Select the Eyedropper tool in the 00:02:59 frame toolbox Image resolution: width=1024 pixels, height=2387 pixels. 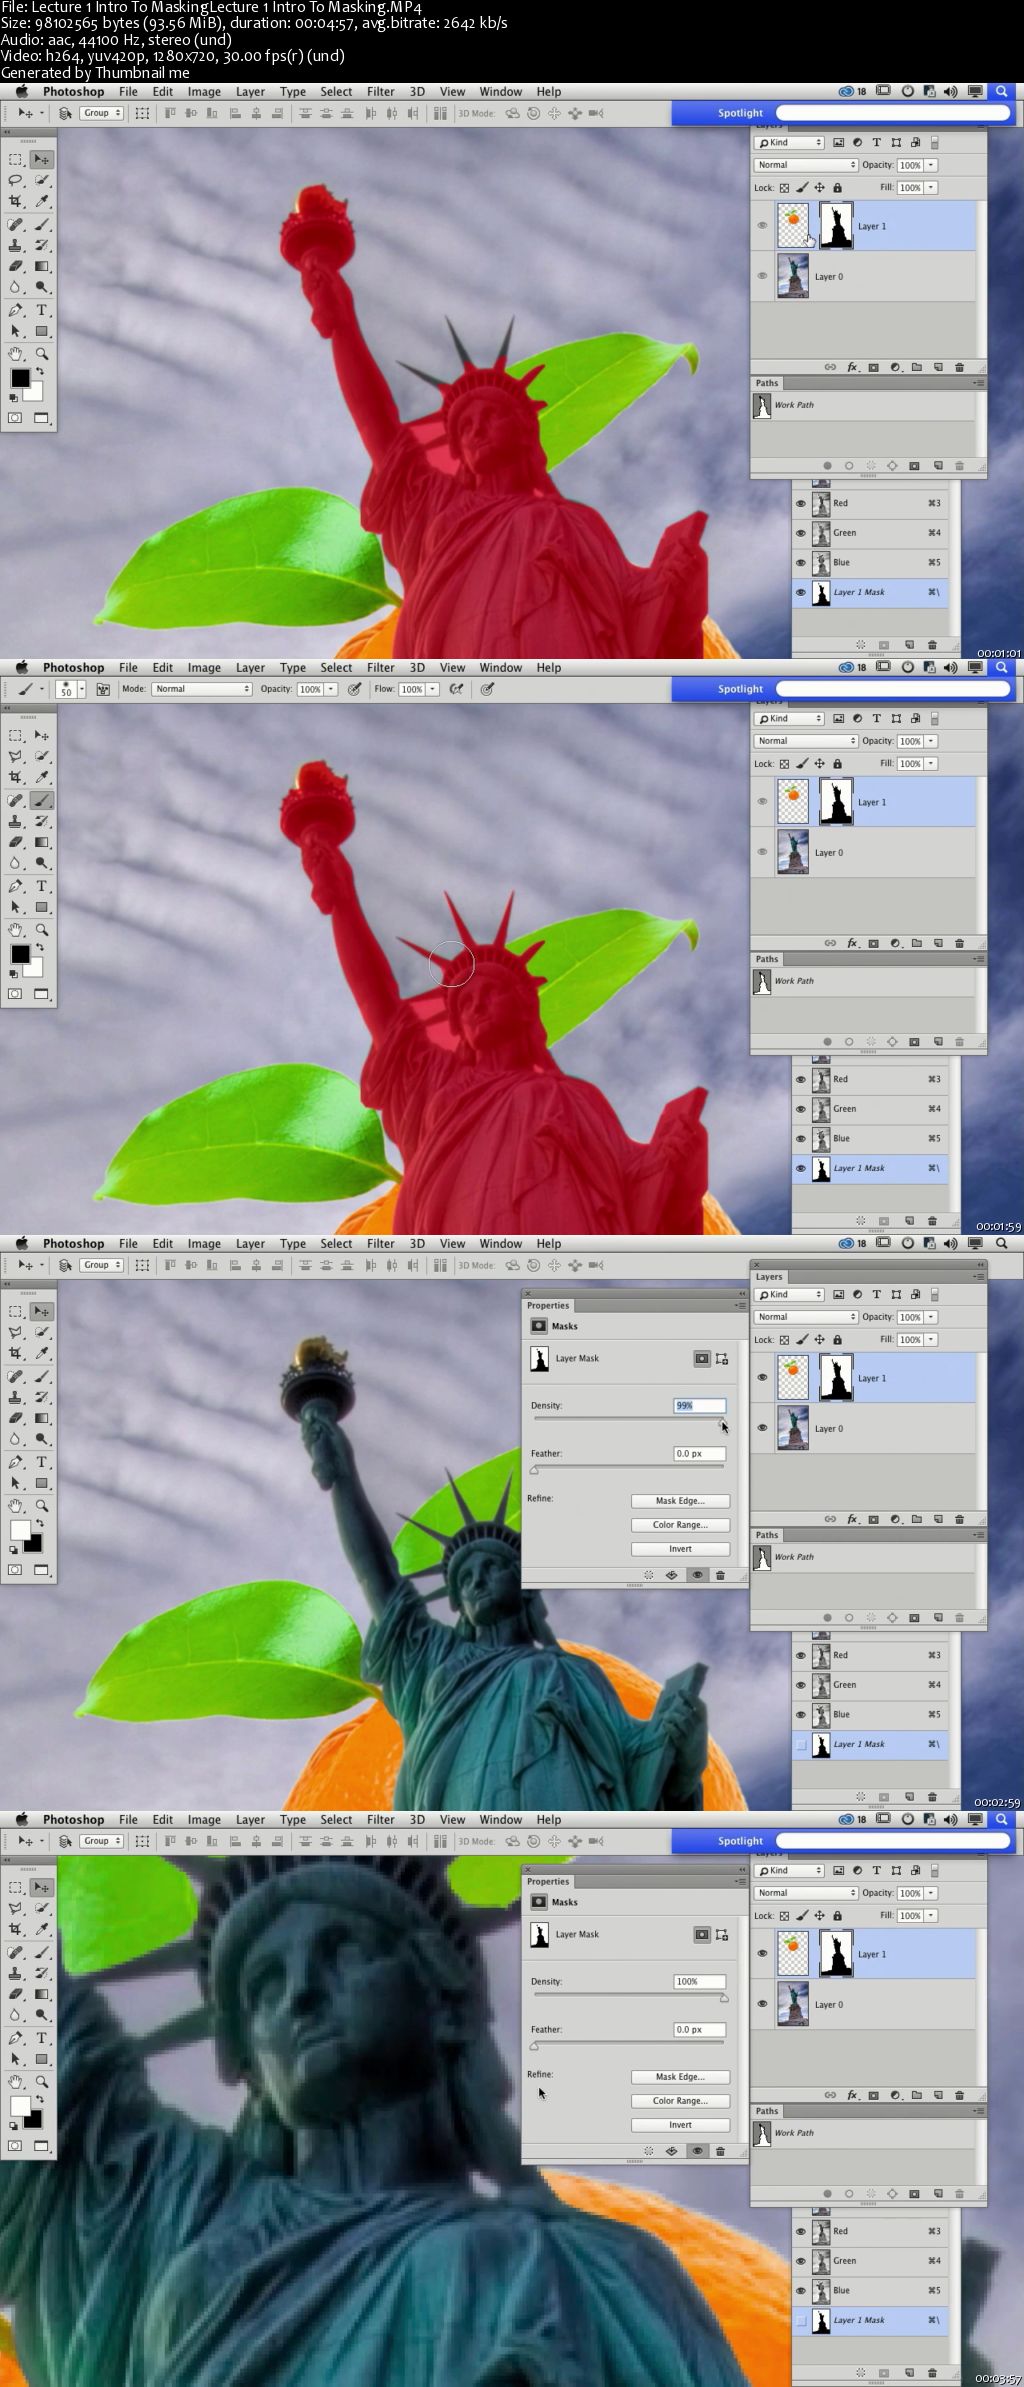(42, 1353)
